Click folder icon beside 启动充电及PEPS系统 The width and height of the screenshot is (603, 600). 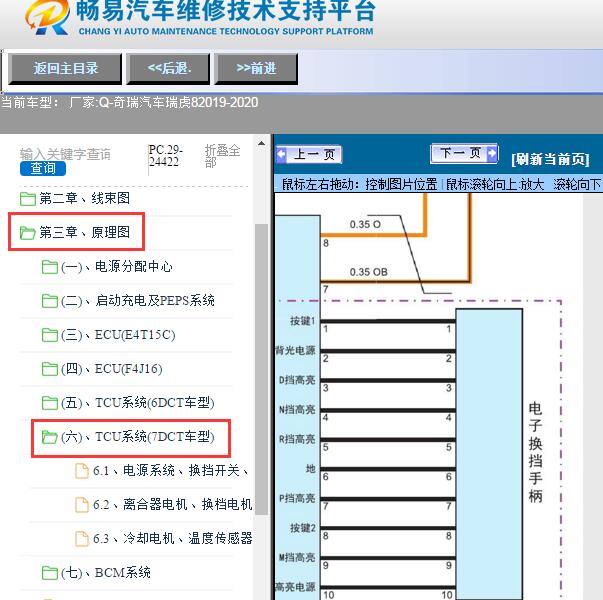click(50, 301)
